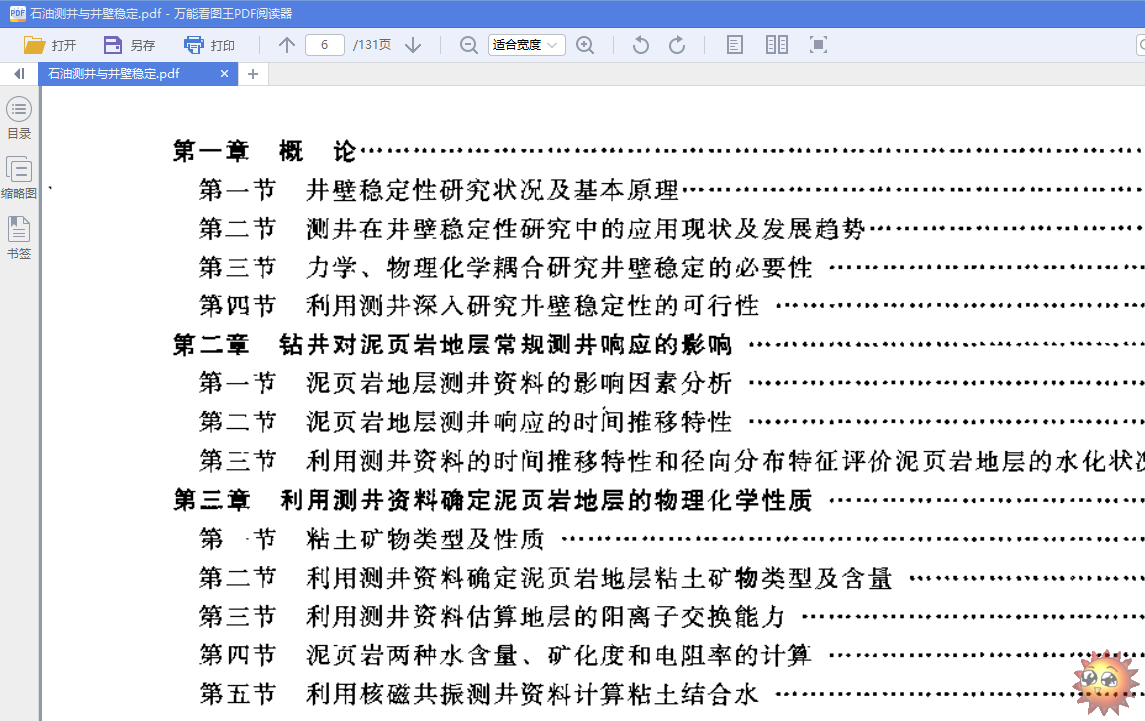1145x721 pixels.
Task: Switch to two-page view
Action: [777, 45]
